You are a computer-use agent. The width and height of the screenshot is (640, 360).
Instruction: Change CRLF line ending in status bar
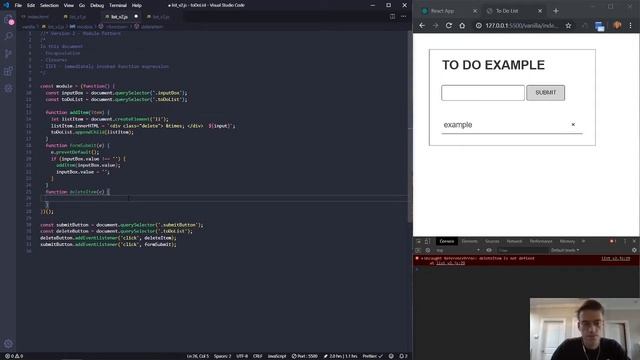point(258,356)
